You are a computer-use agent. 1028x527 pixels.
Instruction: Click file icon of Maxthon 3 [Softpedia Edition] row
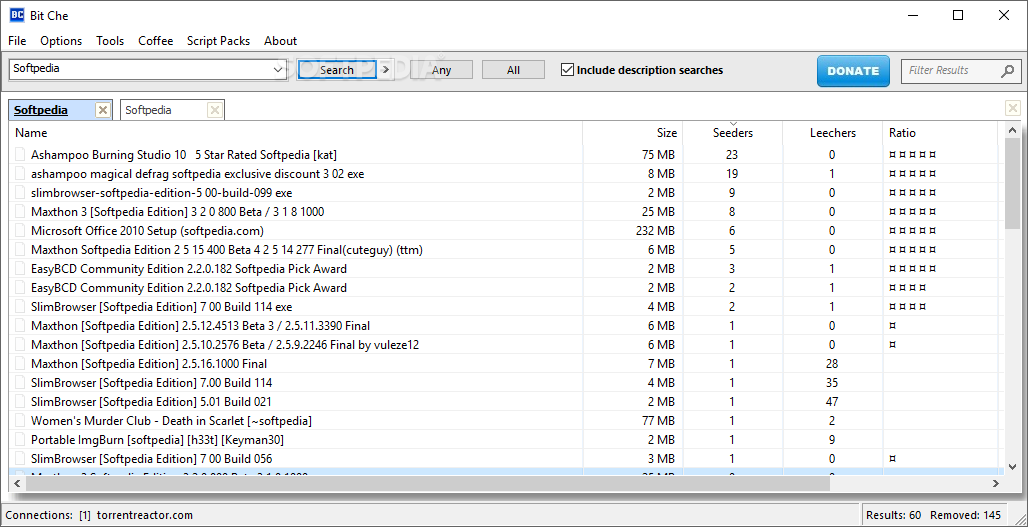(20, 212)
